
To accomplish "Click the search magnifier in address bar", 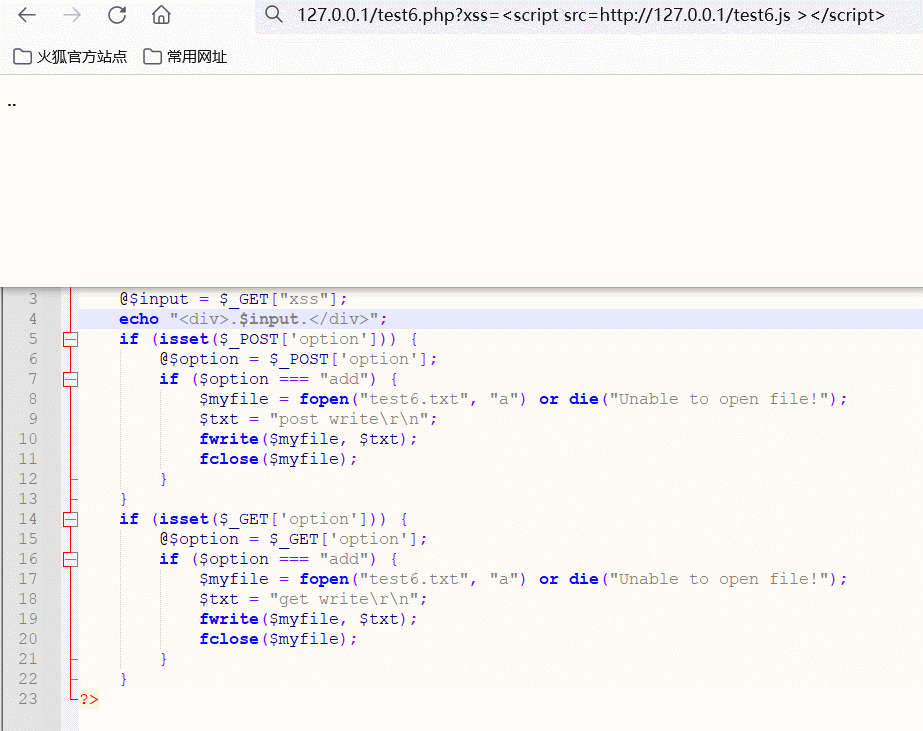I will (274, 14).
